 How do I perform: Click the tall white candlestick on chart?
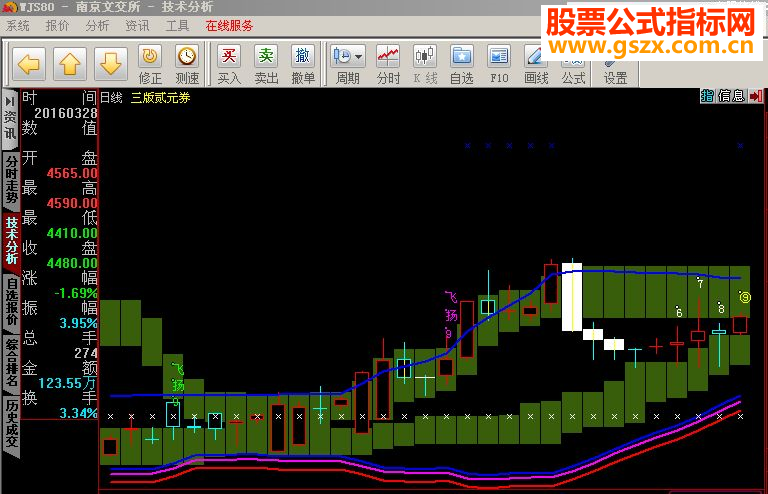572,297
